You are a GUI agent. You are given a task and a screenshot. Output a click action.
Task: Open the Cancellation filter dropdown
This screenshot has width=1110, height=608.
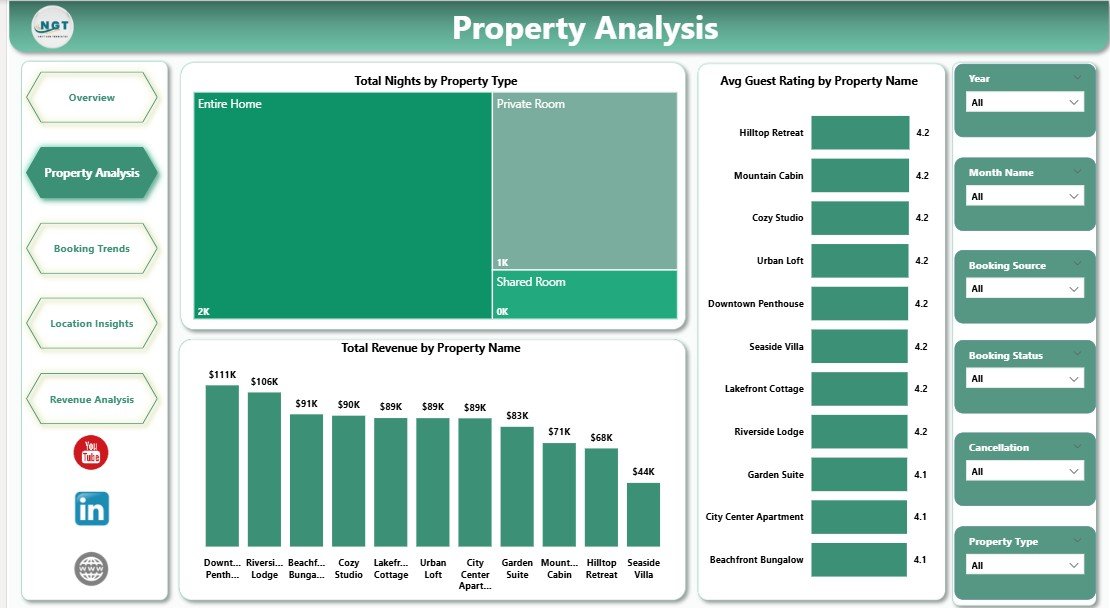click(1025, 471)
